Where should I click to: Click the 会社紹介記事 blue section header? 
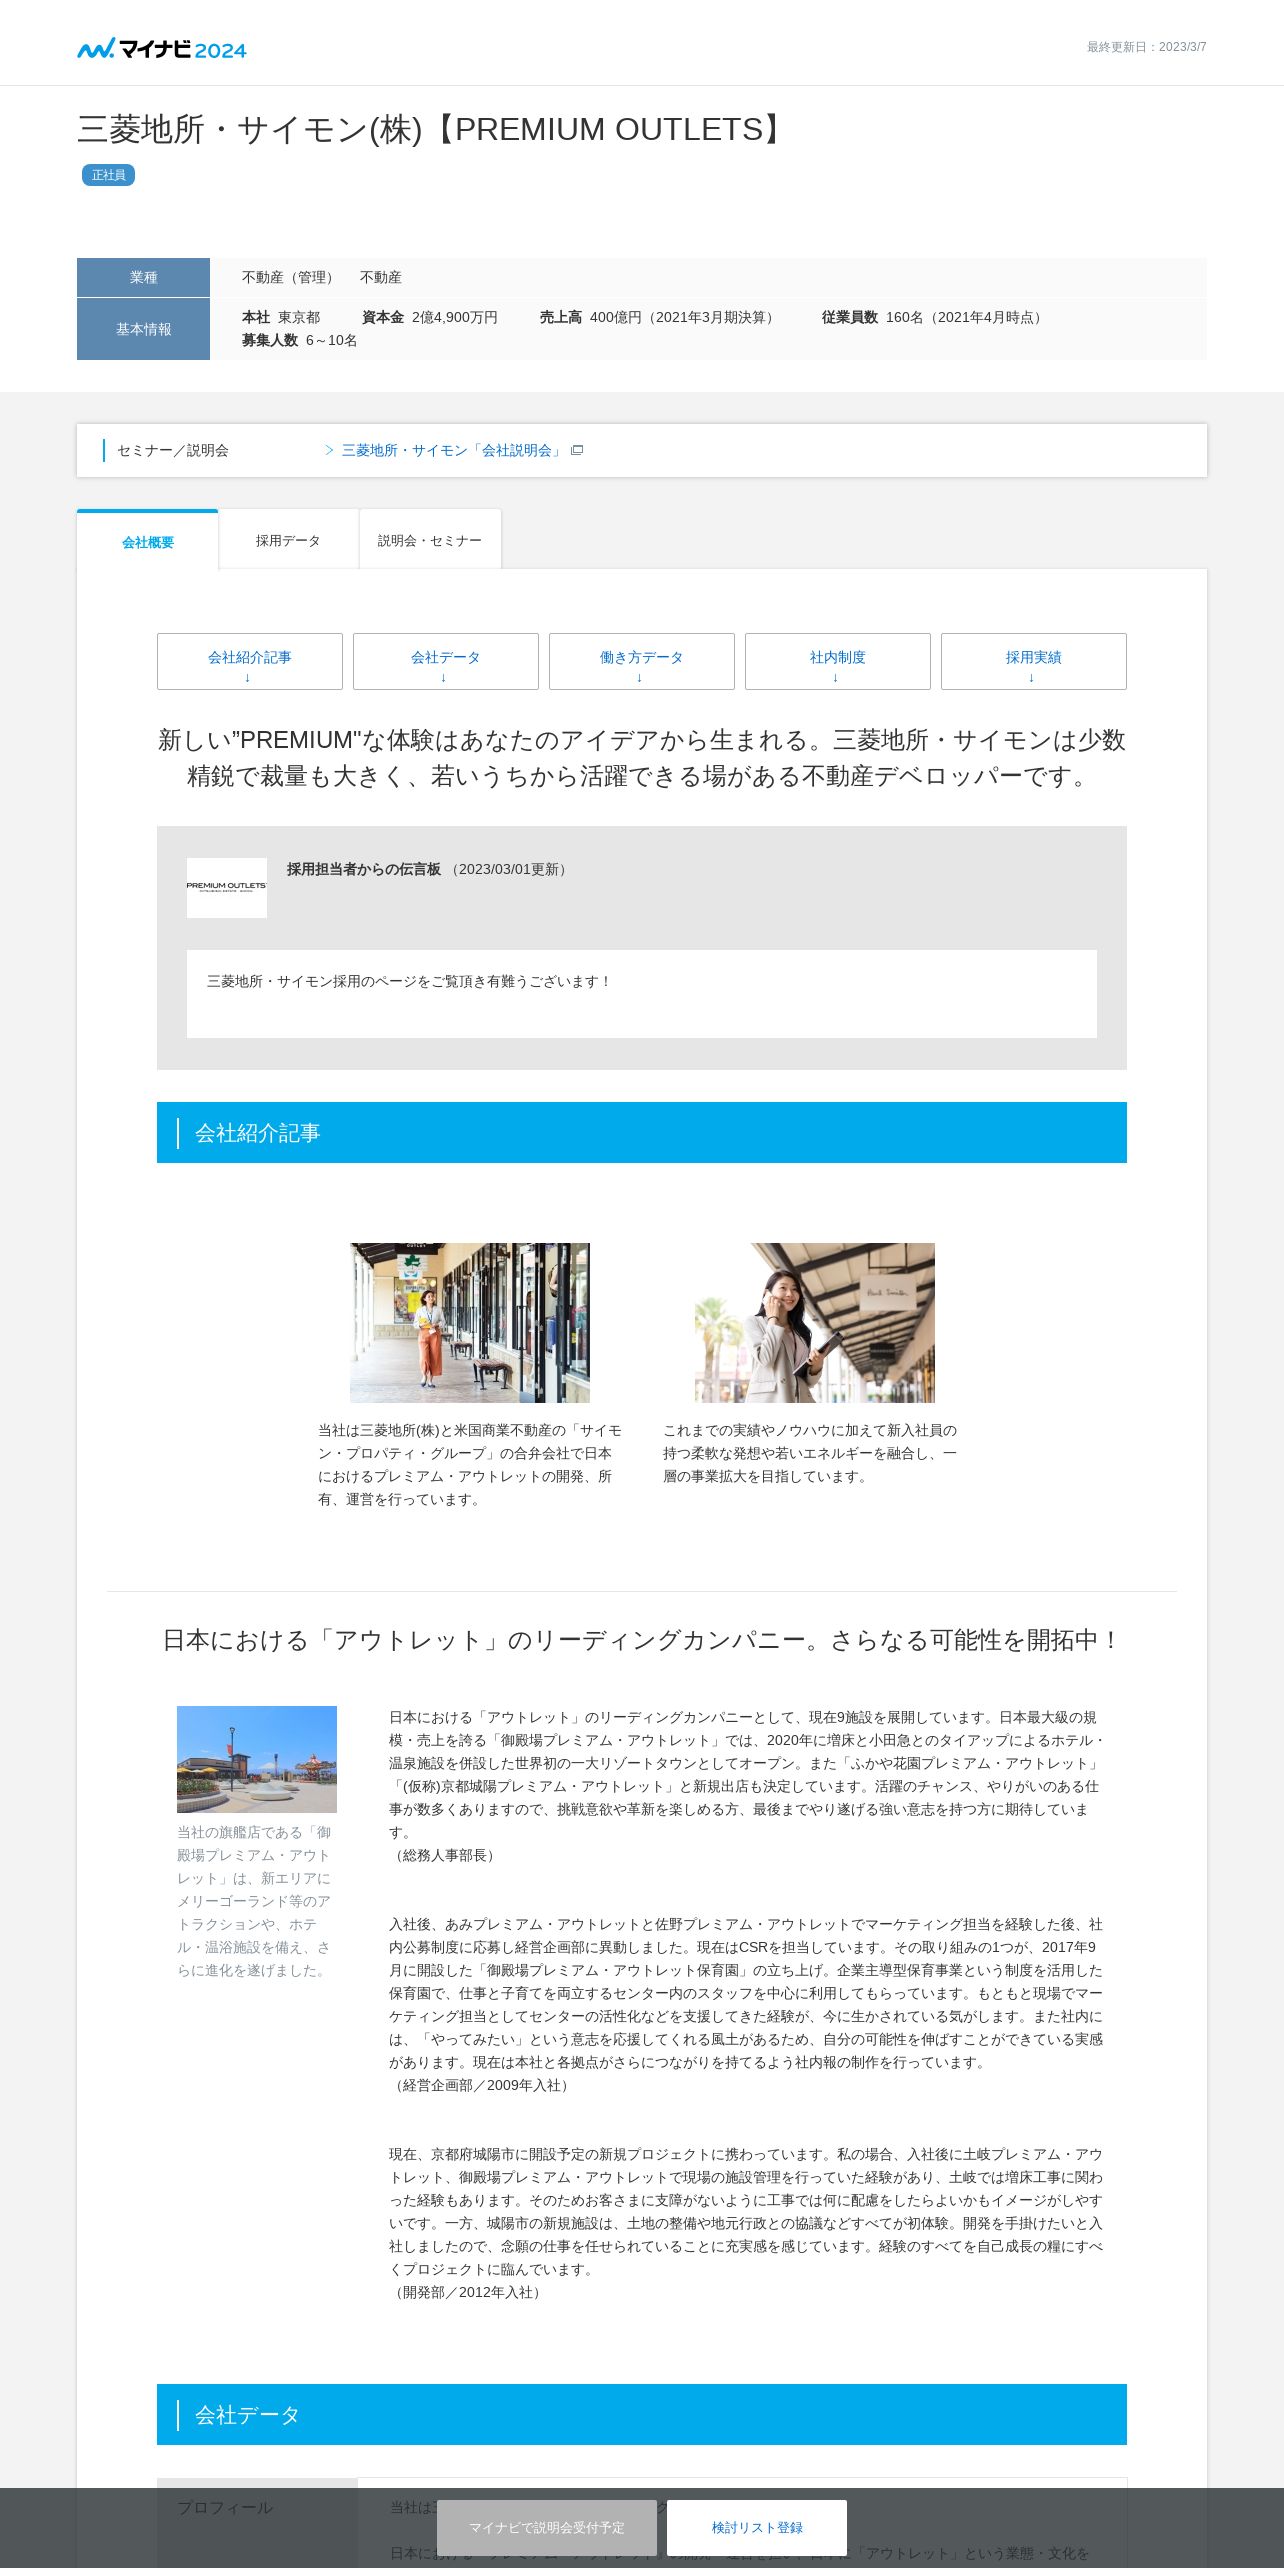click(642, 1132)
